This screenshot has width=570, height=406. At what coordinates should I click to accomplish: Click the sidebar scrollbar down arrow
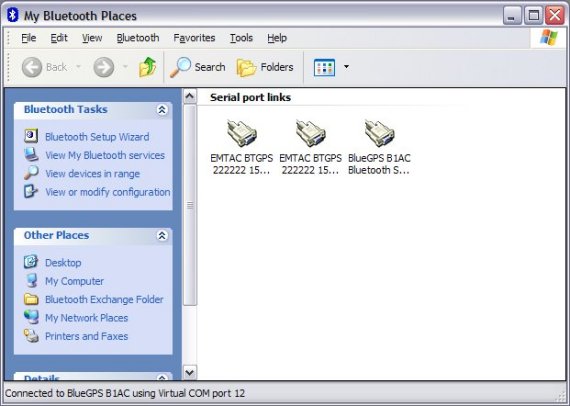[190, 373]
